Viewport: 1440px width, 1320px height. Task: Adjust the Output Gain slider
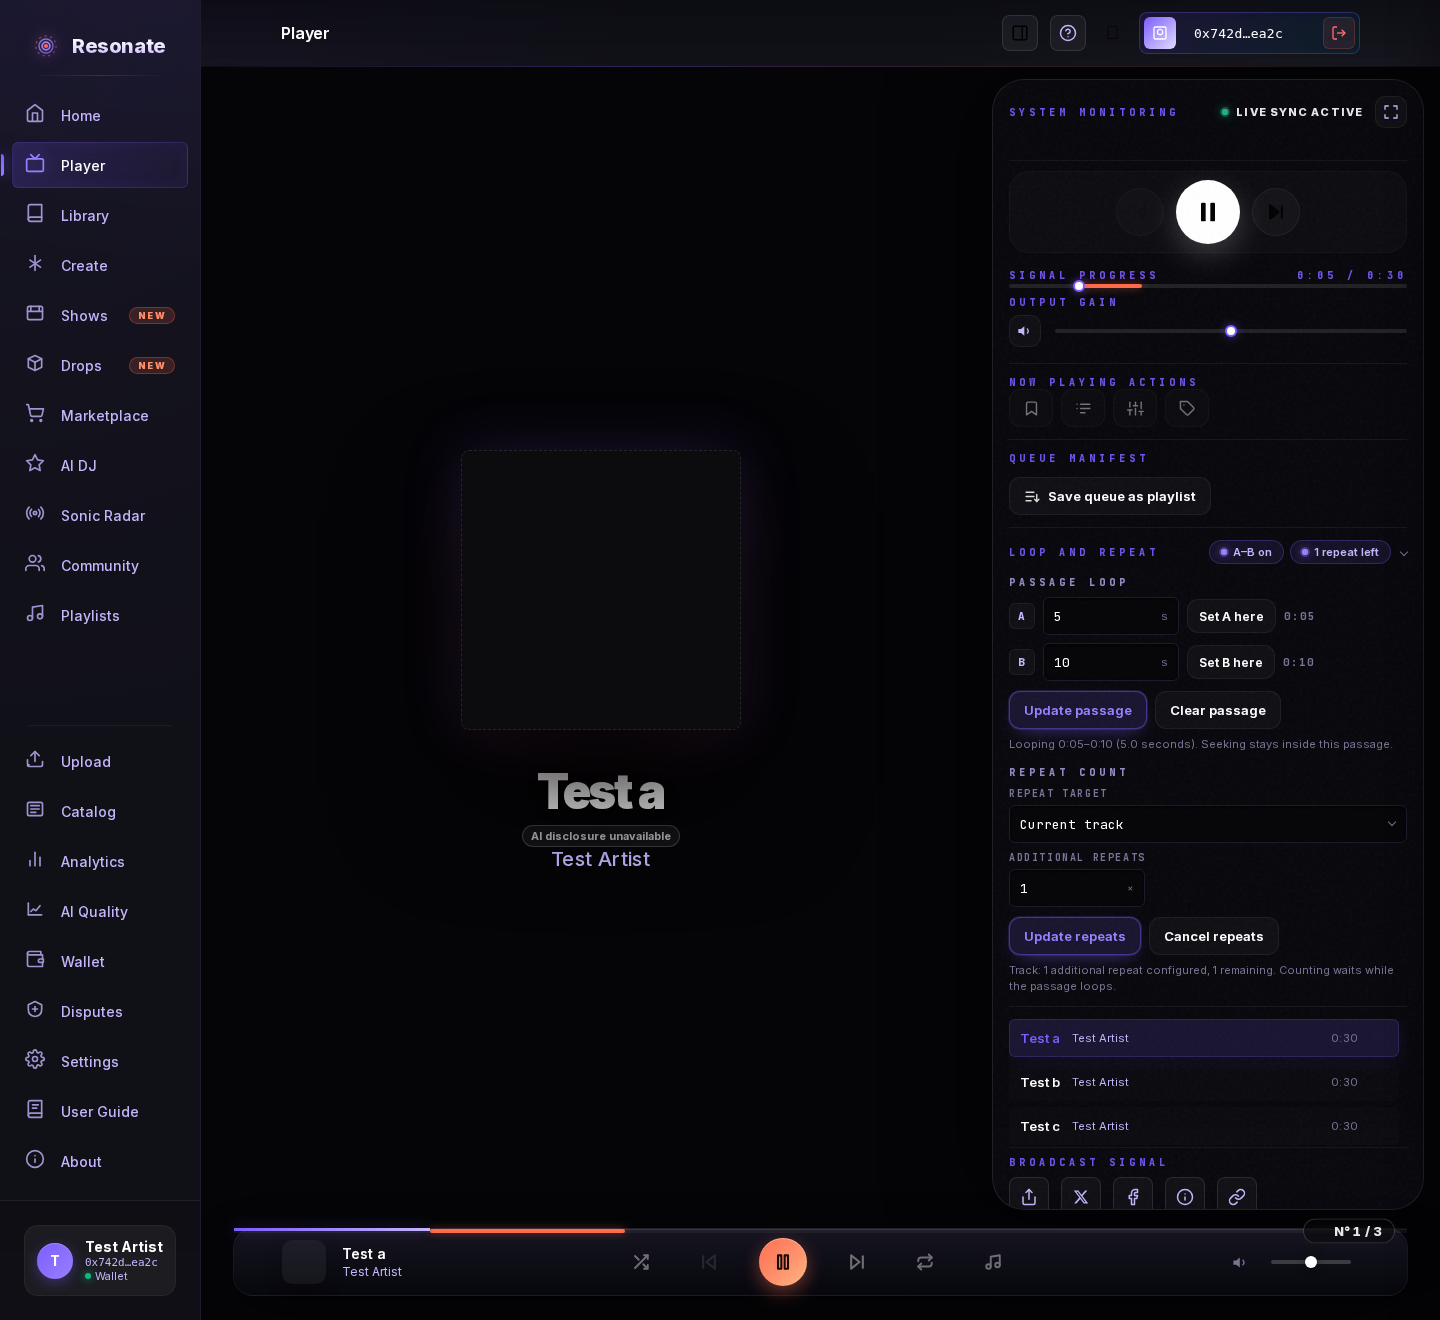(x=1231, y=331)
